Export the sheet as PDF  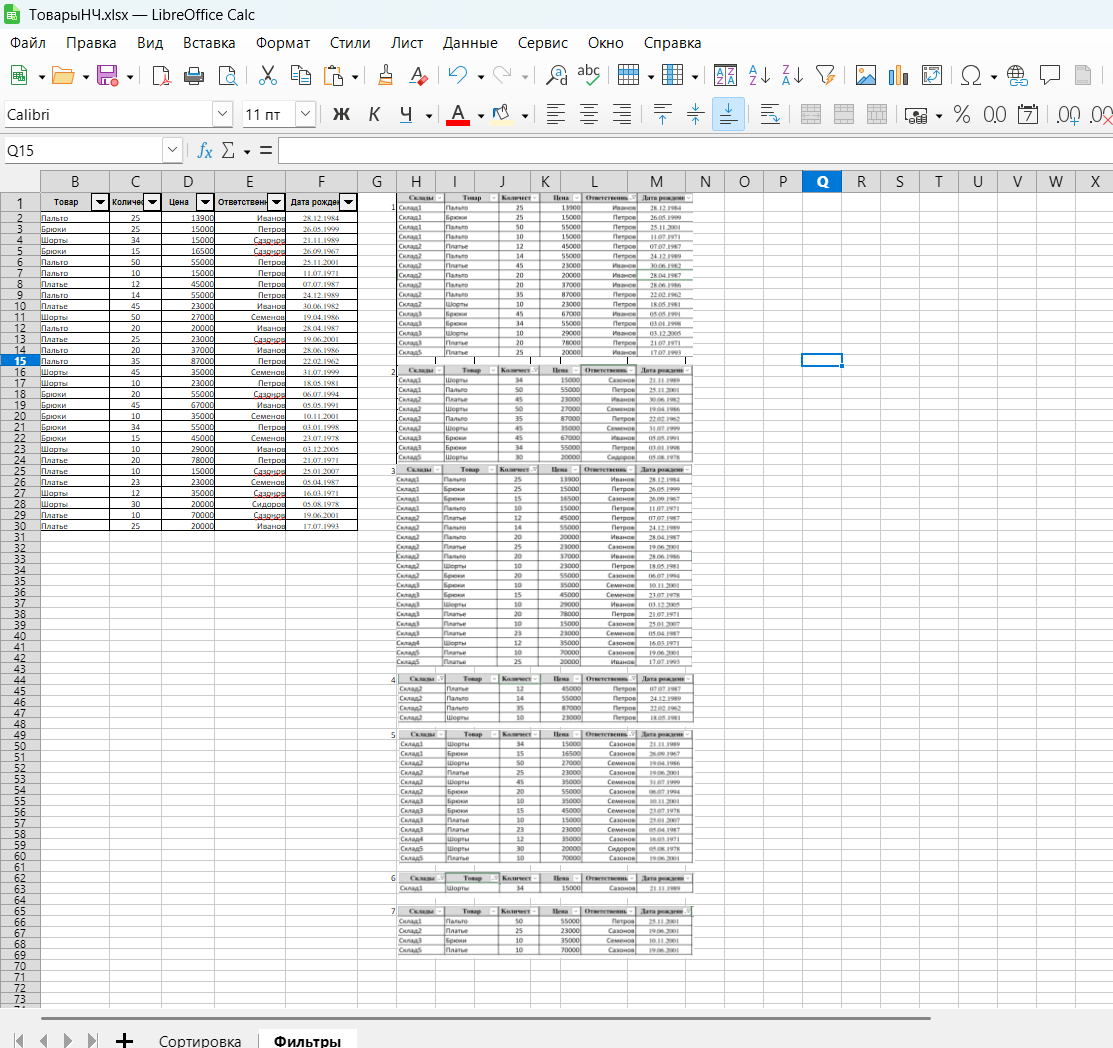click(161, 75)
